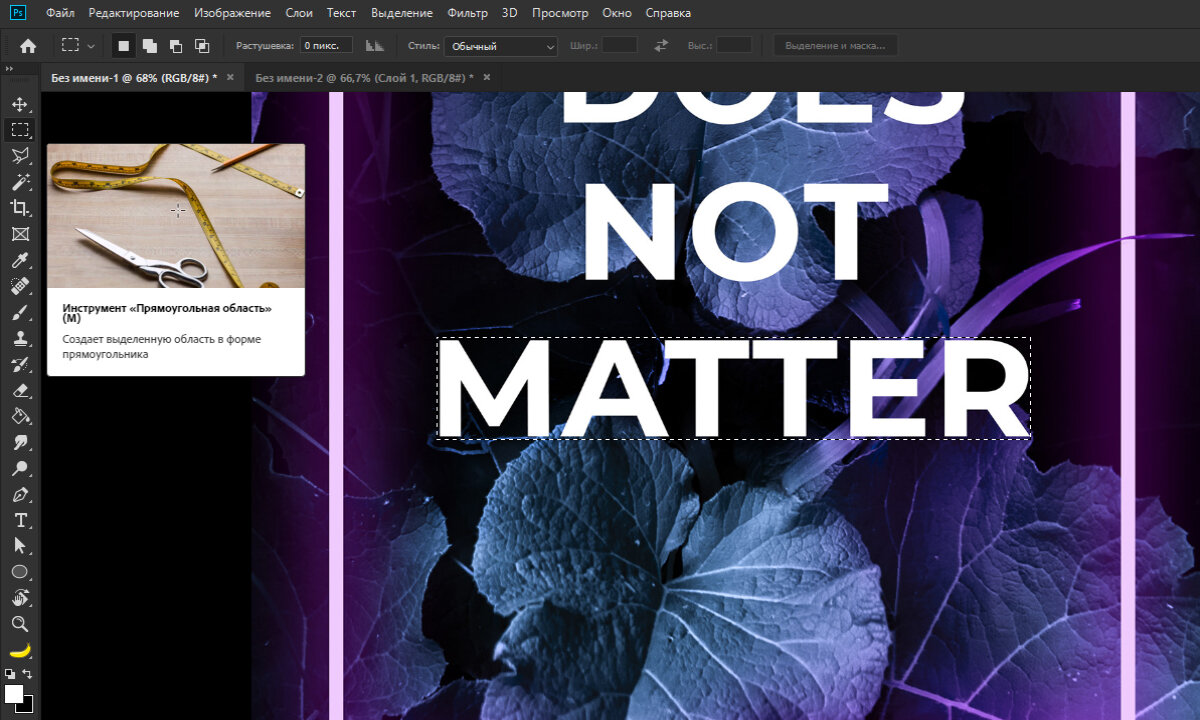Open the Фильтр menu
The image size is (1200, 720).
click(468, 13)
